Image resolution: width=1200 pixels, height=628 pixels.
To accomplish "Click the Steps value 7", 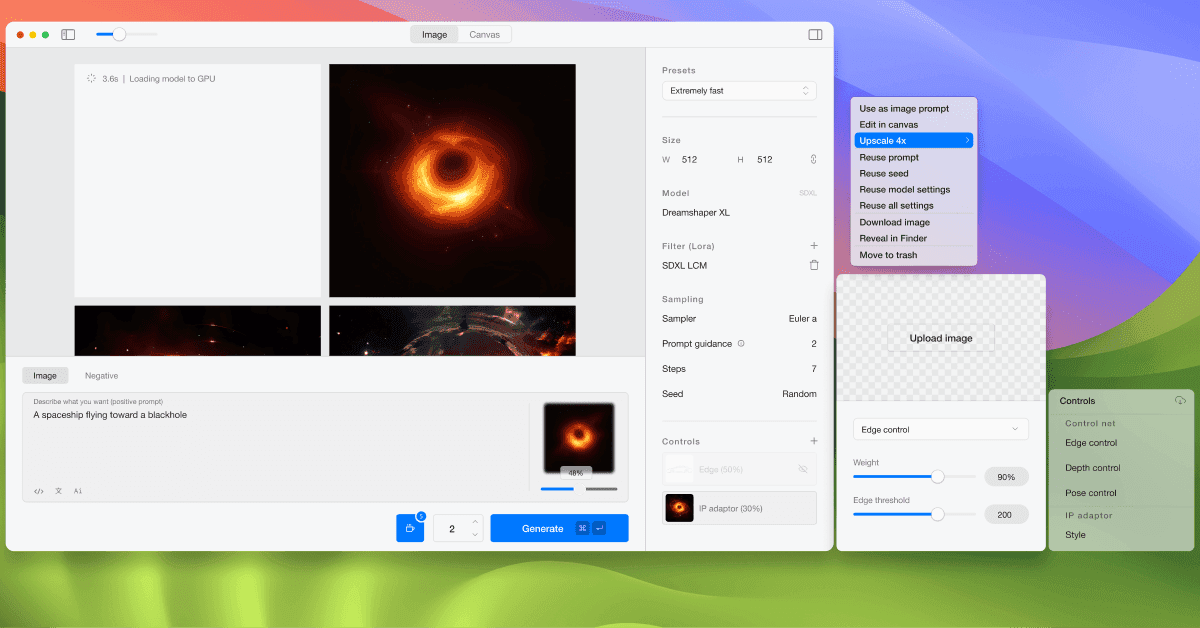I will pyautogui.click(x=814, y=369).
